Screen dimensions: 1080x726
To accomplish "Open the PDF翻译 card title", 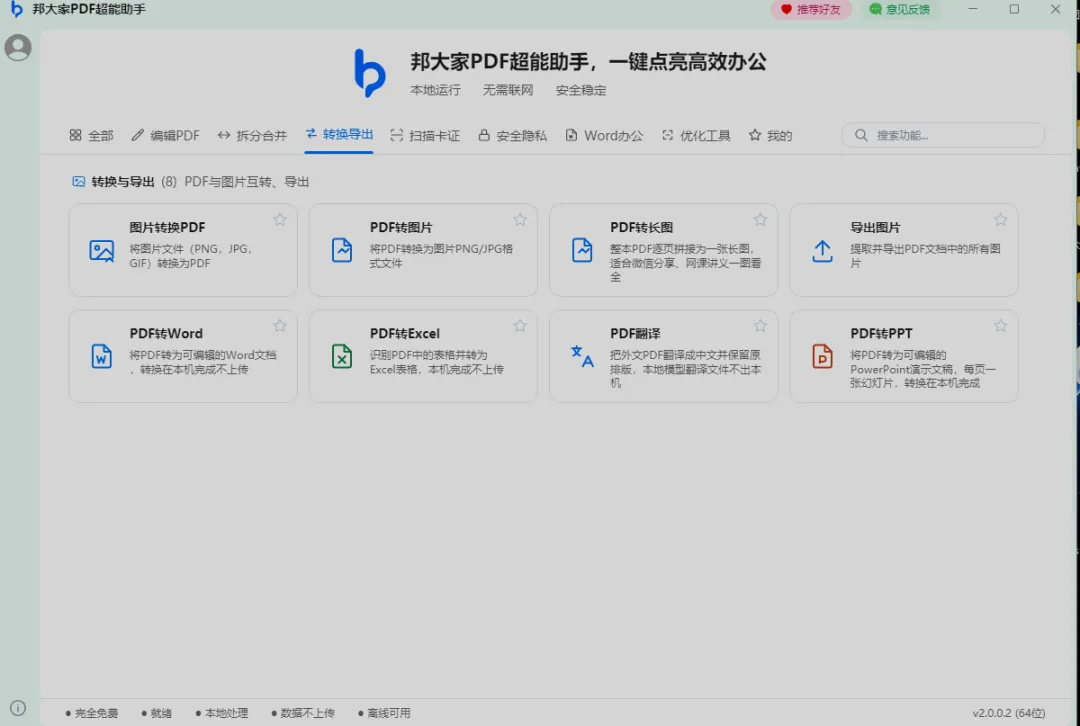I will tap(635, 333).
